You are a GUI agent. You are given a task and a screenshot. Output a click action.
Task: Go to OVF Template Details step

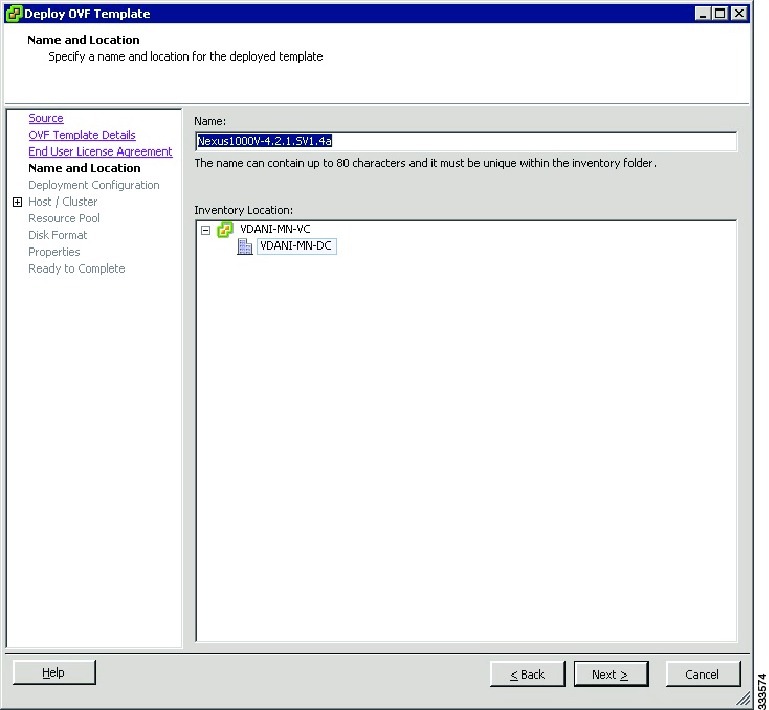[82, 135]
